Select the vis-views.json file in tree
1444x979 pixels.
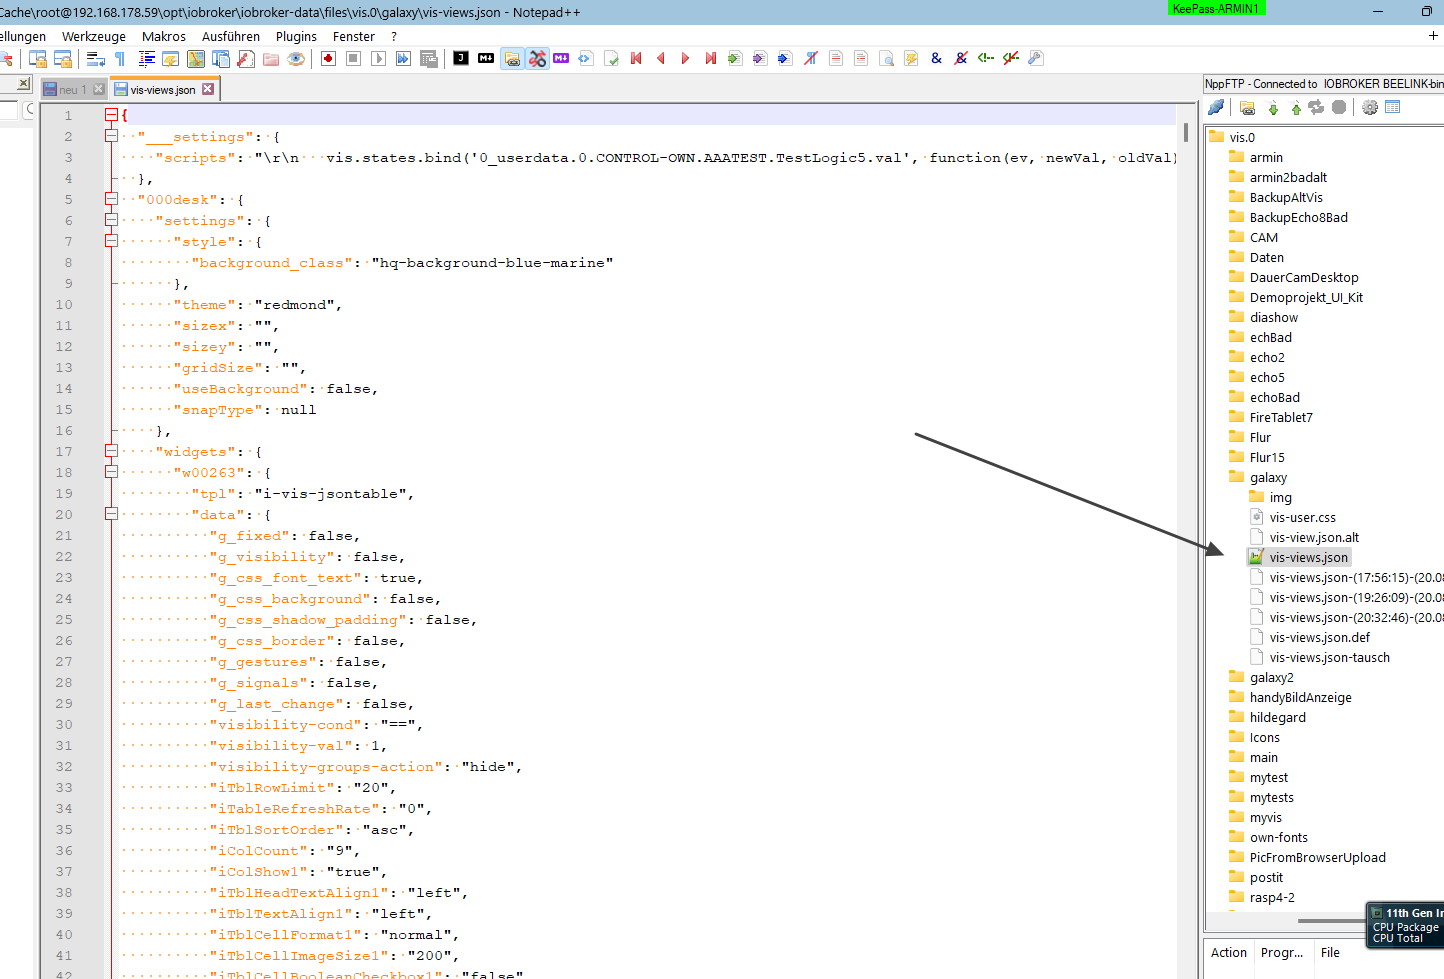coord(1309,557)
